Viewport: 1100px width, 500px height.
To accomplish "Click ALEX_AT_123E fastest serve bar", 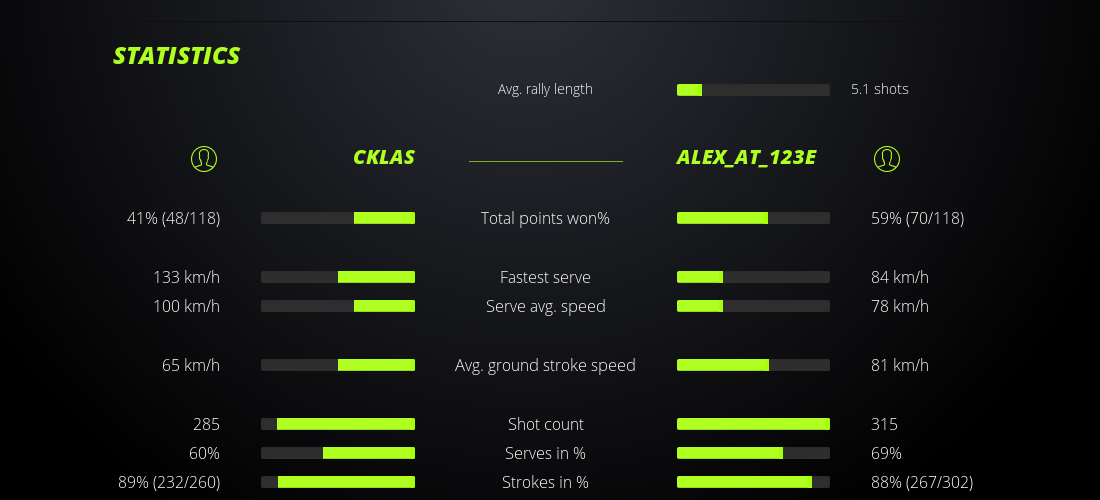I will tap(753, 277).
